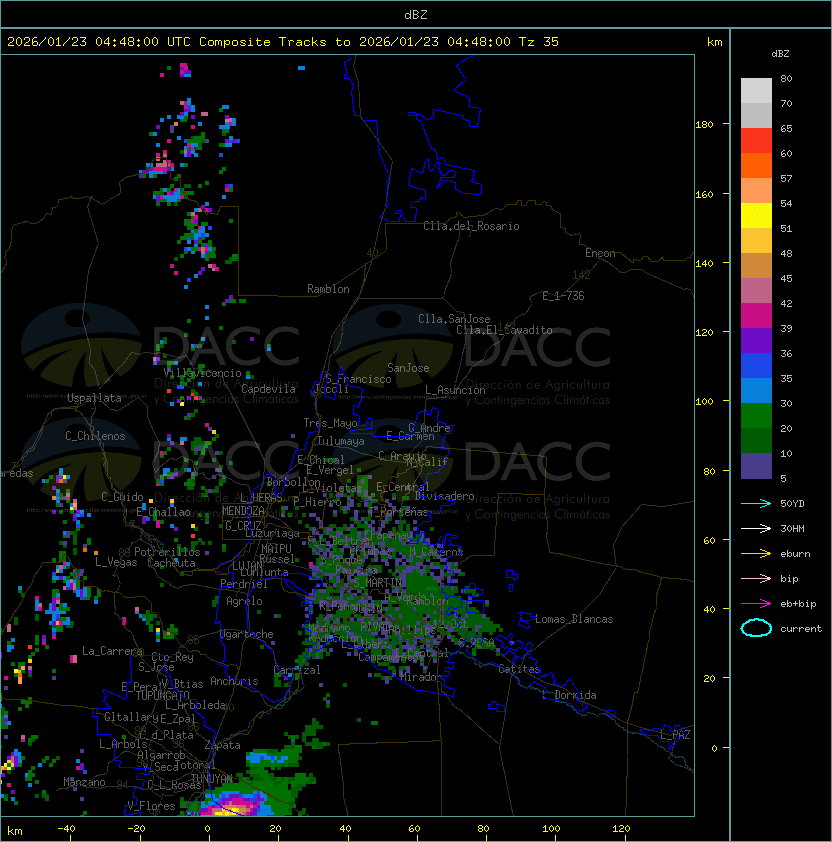Click the L_Asuncion label
Screen dimensions: 832x842
[x=455, y=390]
